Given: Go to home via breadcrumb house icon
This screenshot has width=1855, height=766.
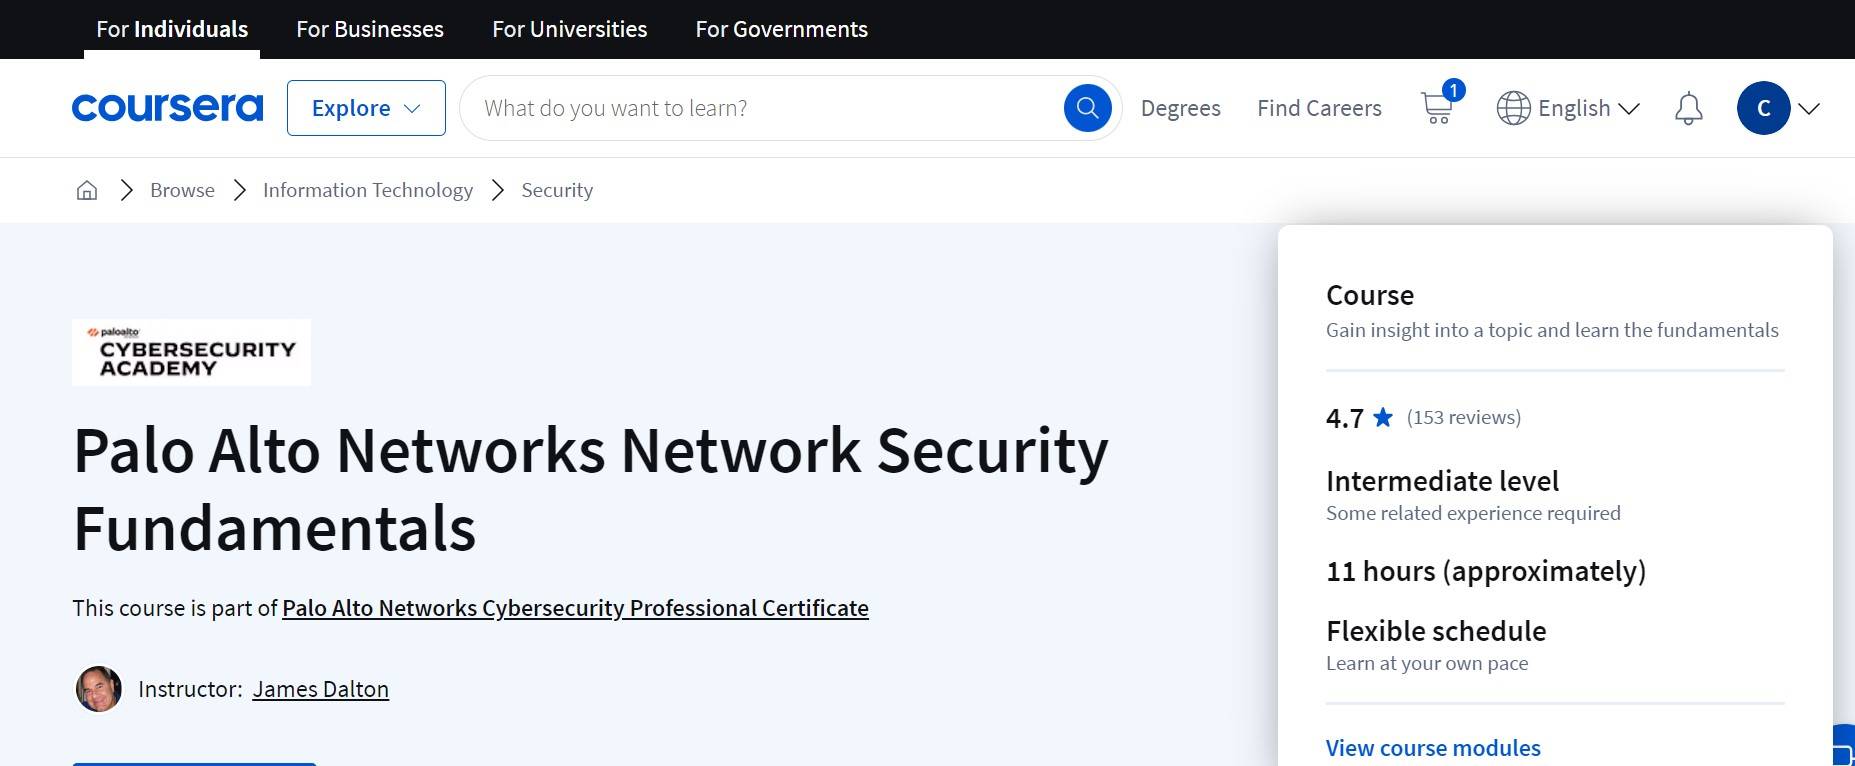Looking at the screenshot, I should (x=87, y=190).
